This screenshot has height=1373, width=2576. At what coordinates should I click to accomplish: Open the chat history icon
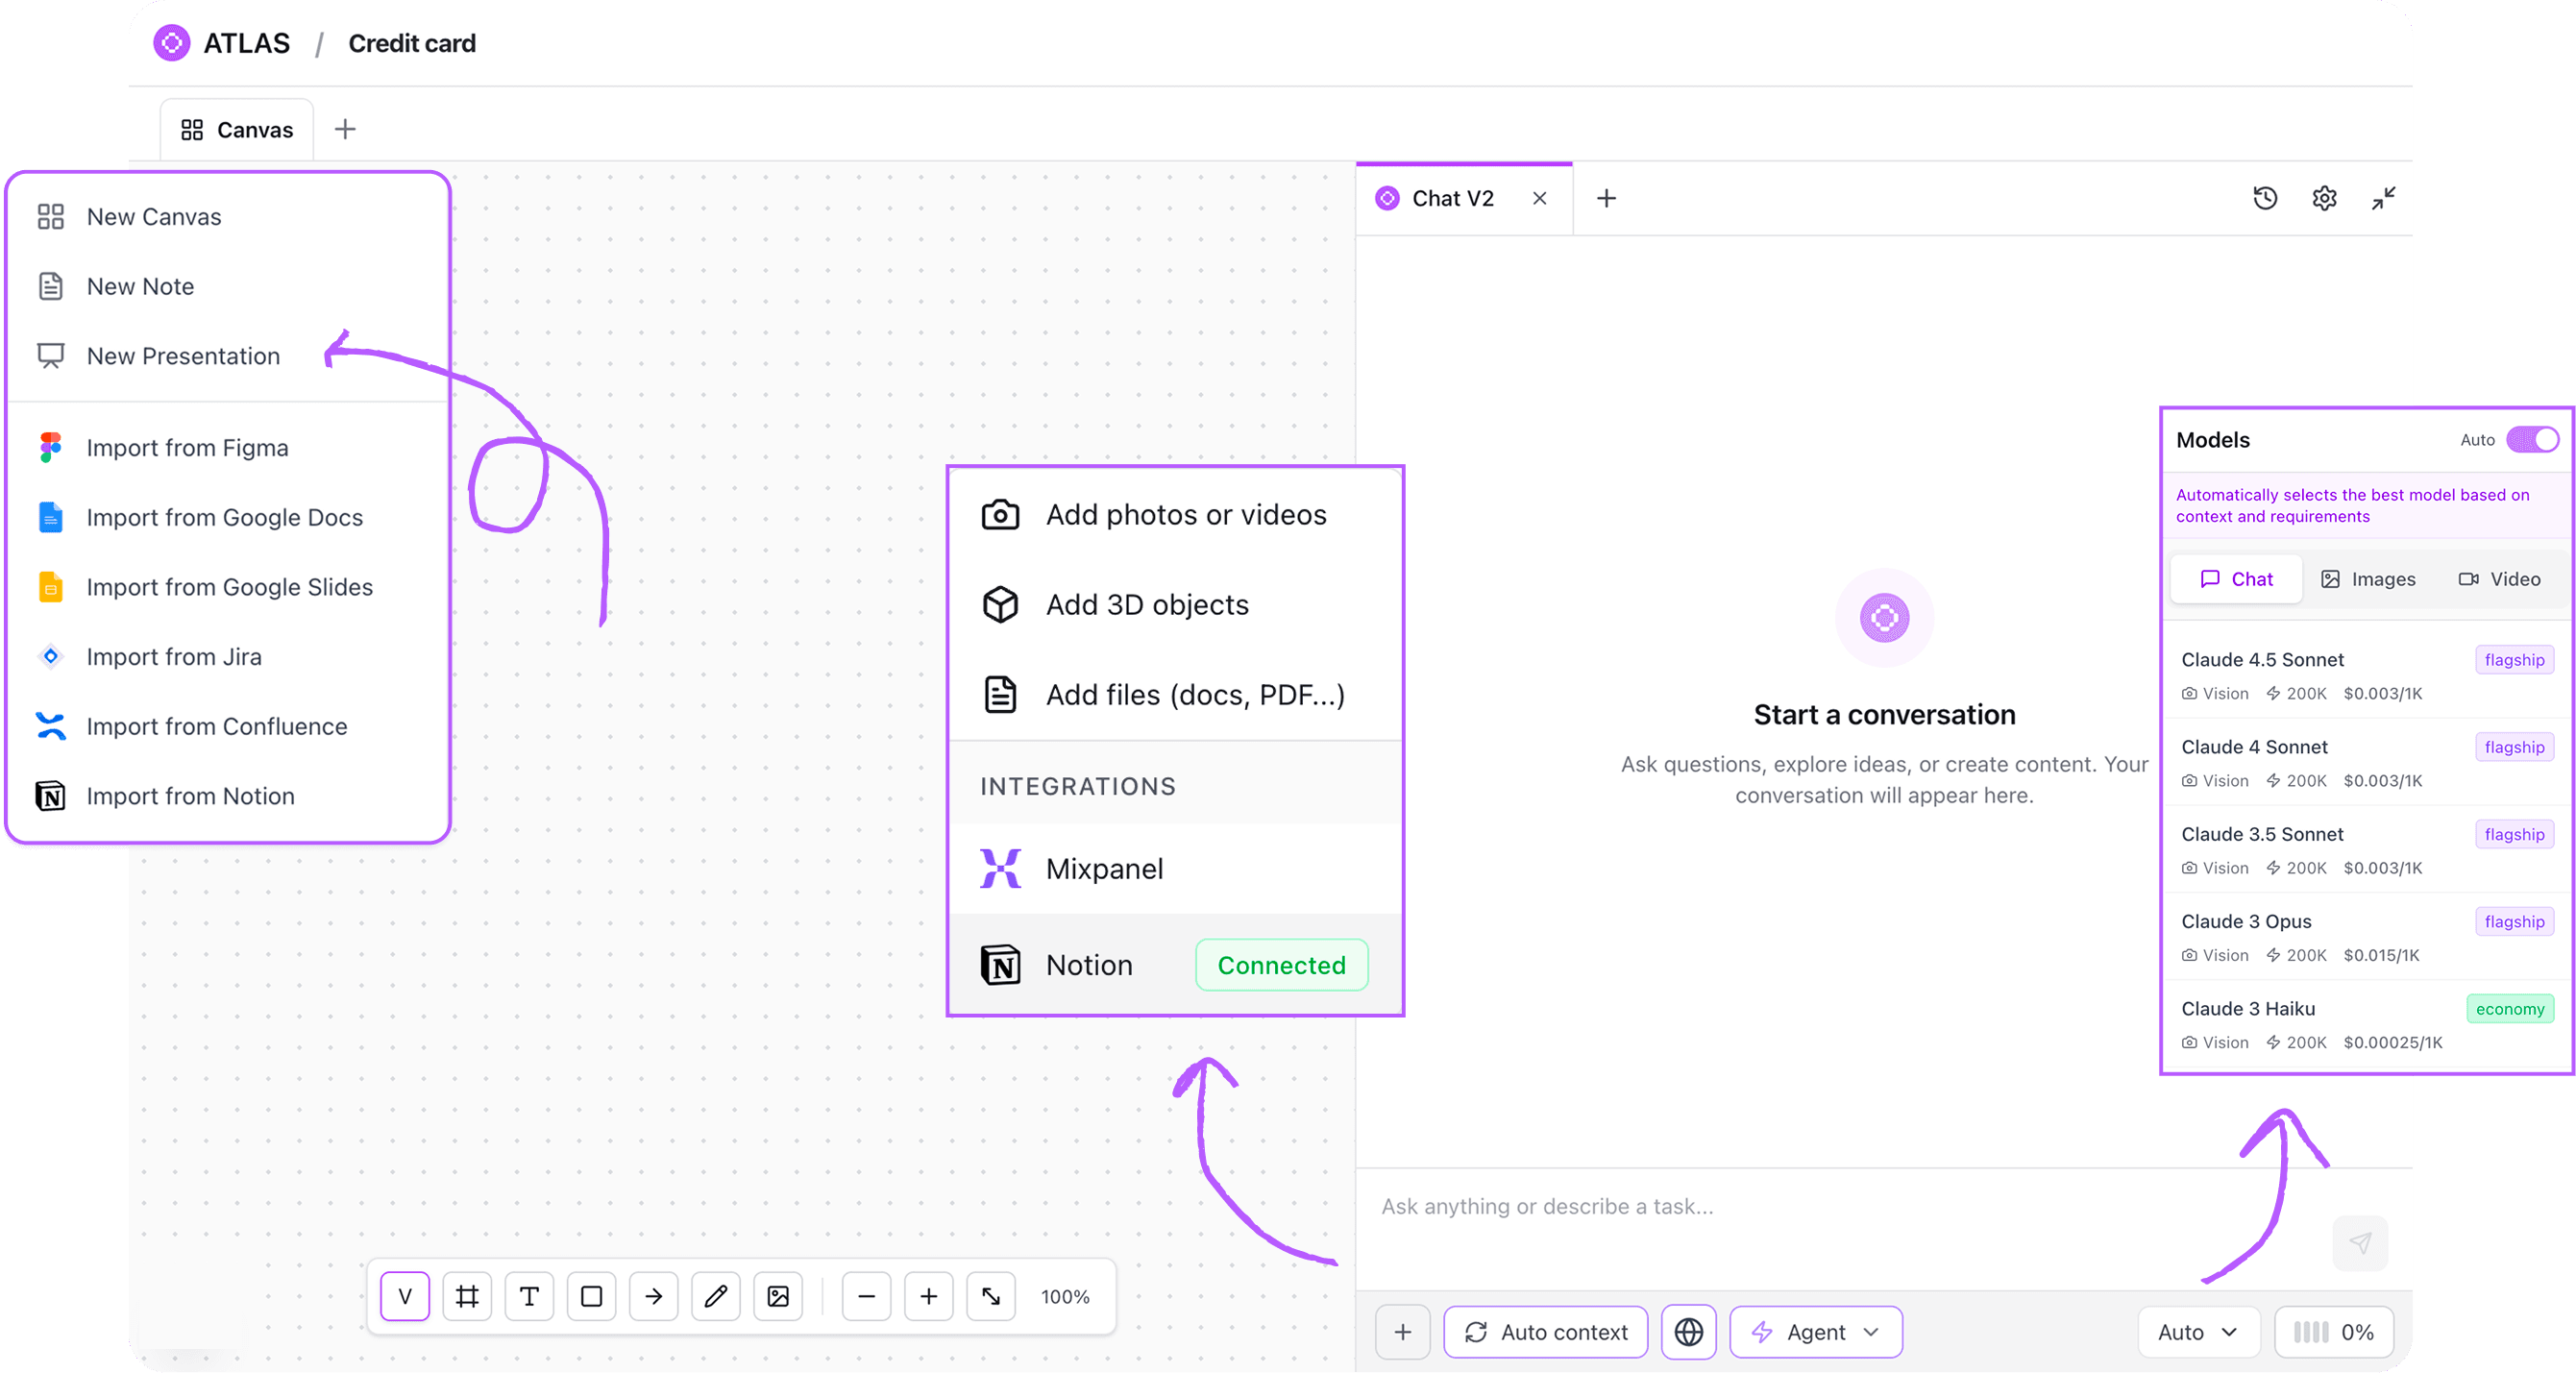pyautogui.click(x=2264, y=198)
